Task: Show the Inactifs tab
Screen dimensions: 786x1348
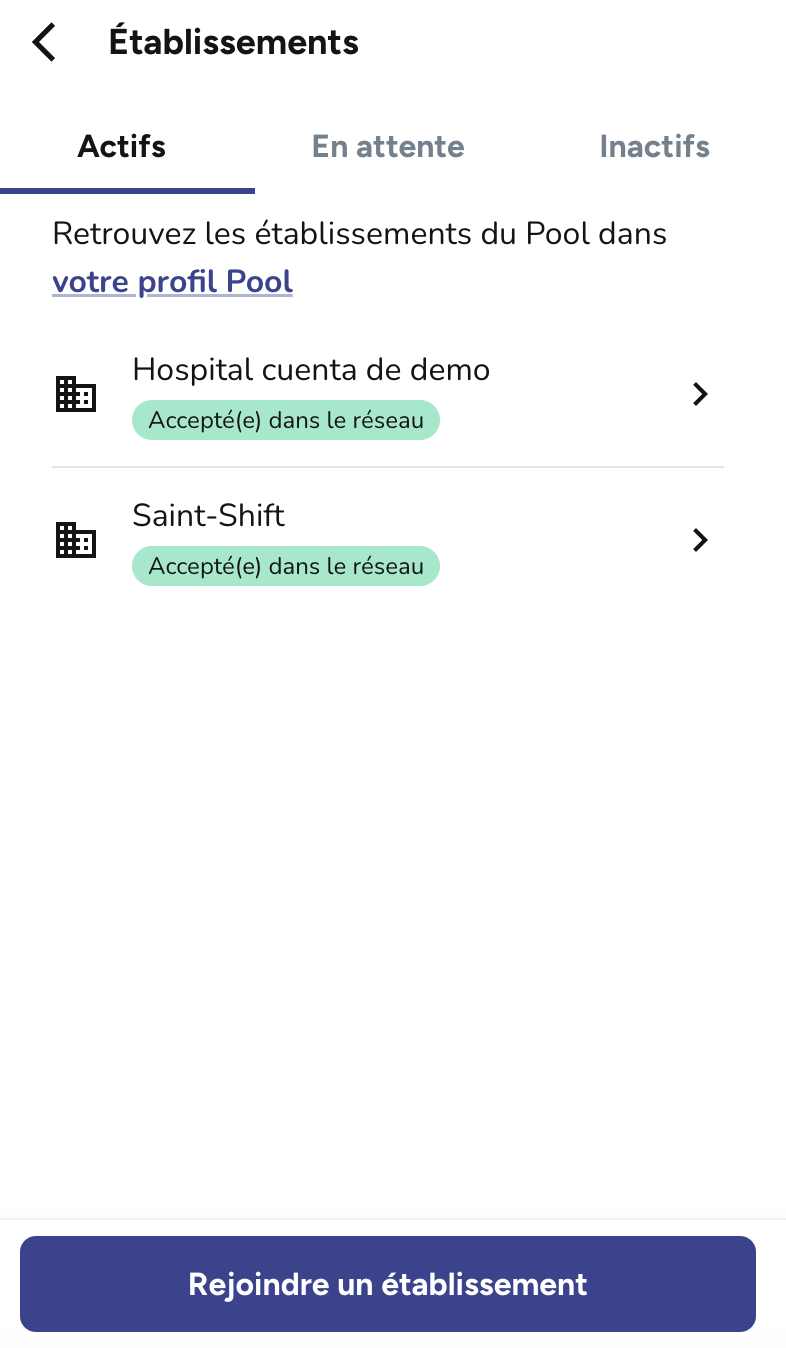Action: pyautogui.click(x=654, y=147)
